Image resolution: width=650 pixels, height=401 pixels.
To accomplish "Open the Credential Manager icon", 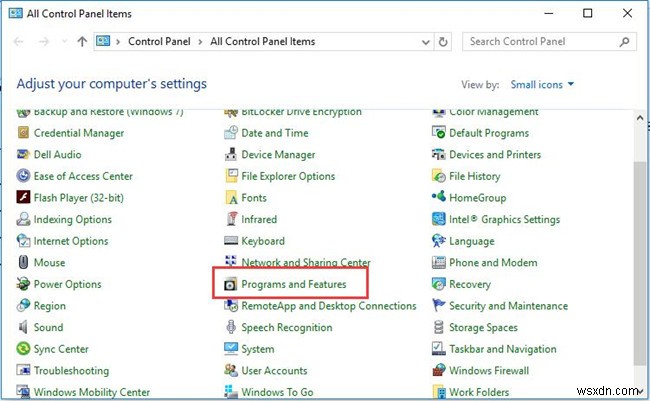I will pyautogui.click(x=23, y=133).
